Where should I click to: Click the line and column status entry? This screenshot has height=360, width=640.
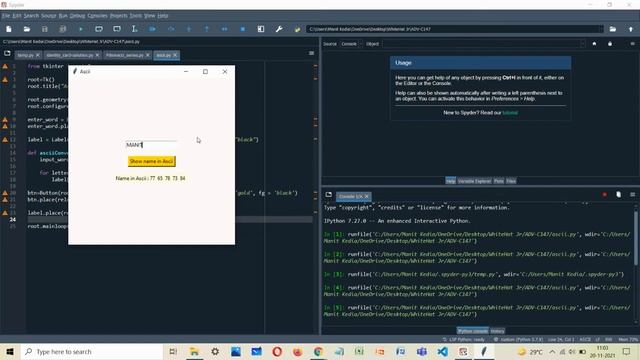click(561, 340)
